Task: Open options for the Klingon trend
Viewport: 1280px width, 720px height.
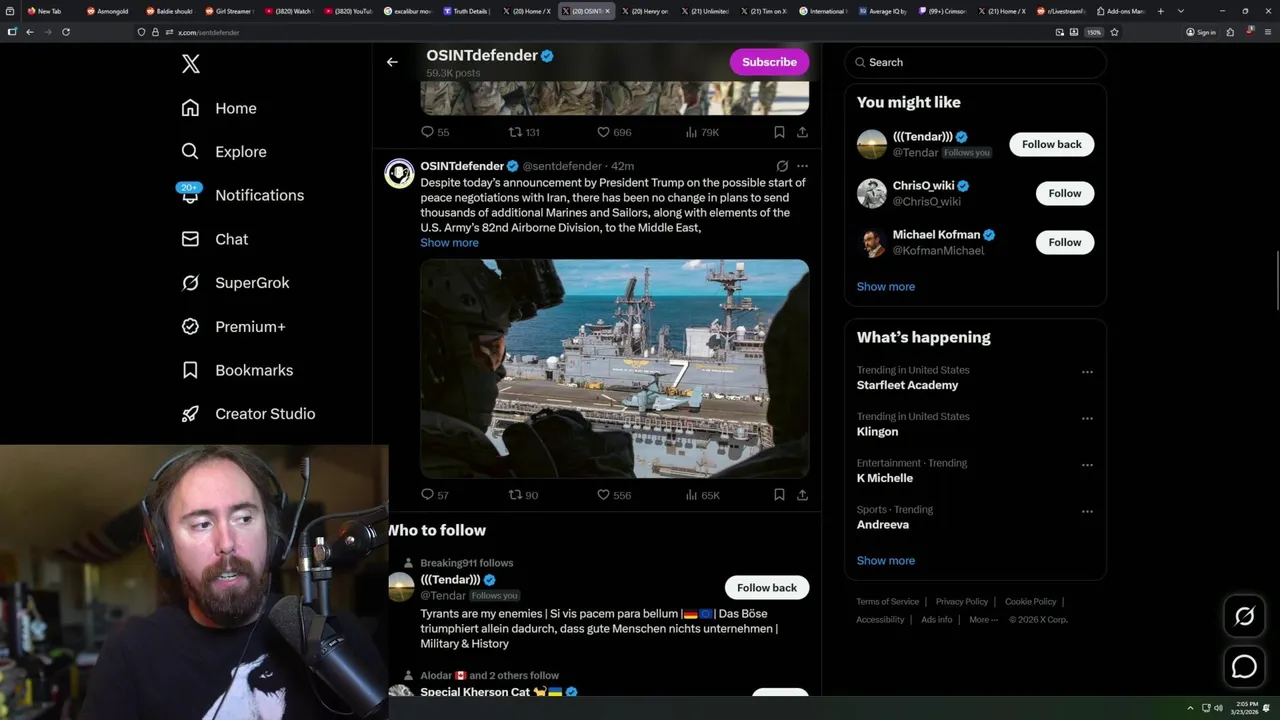Action: click(x=1087, y=418)
